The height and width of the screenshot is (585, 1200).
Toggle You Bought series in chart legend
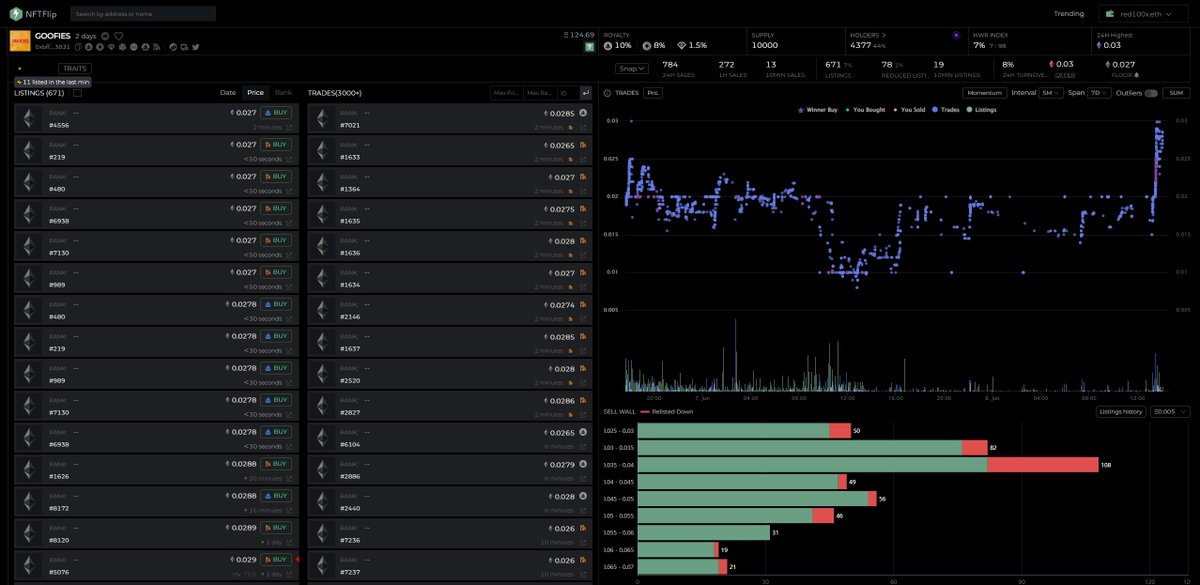tap(866, 109)
